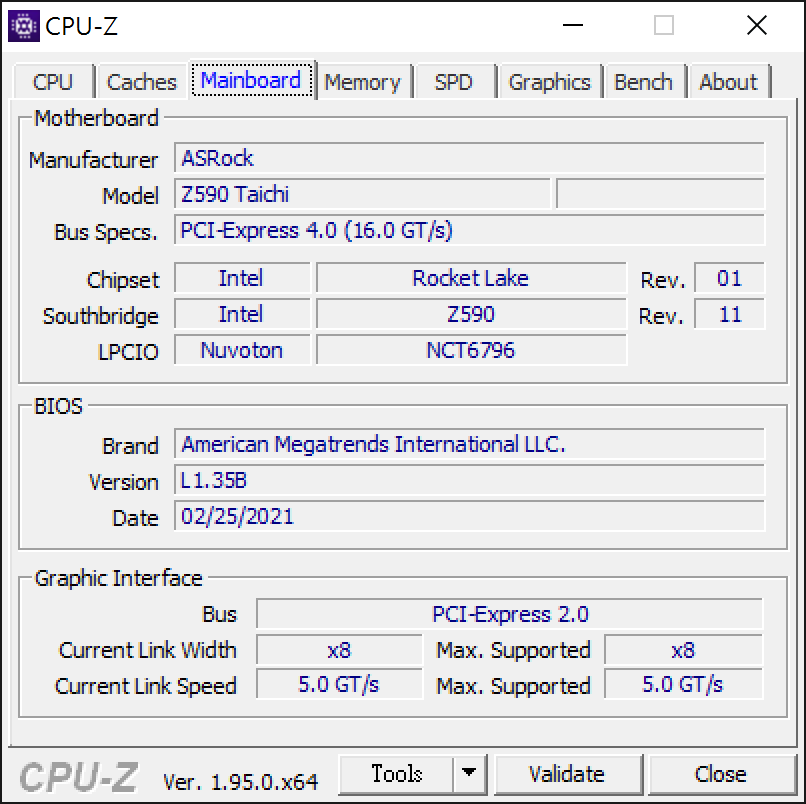Screen dimensions: 806x804
Task: Click the ASRock manufacturer field
Action: [469, 158]
